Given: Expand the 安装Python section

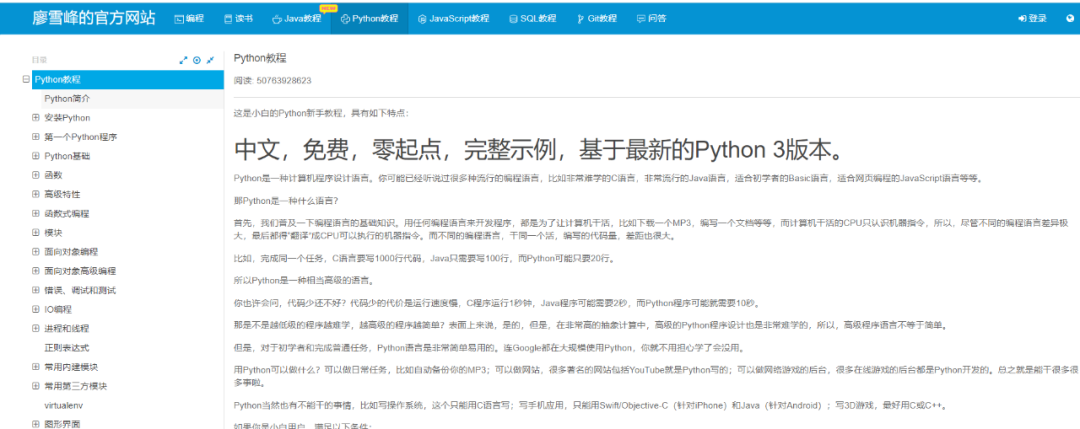Looking at the screenshot, I should point(36,118).
